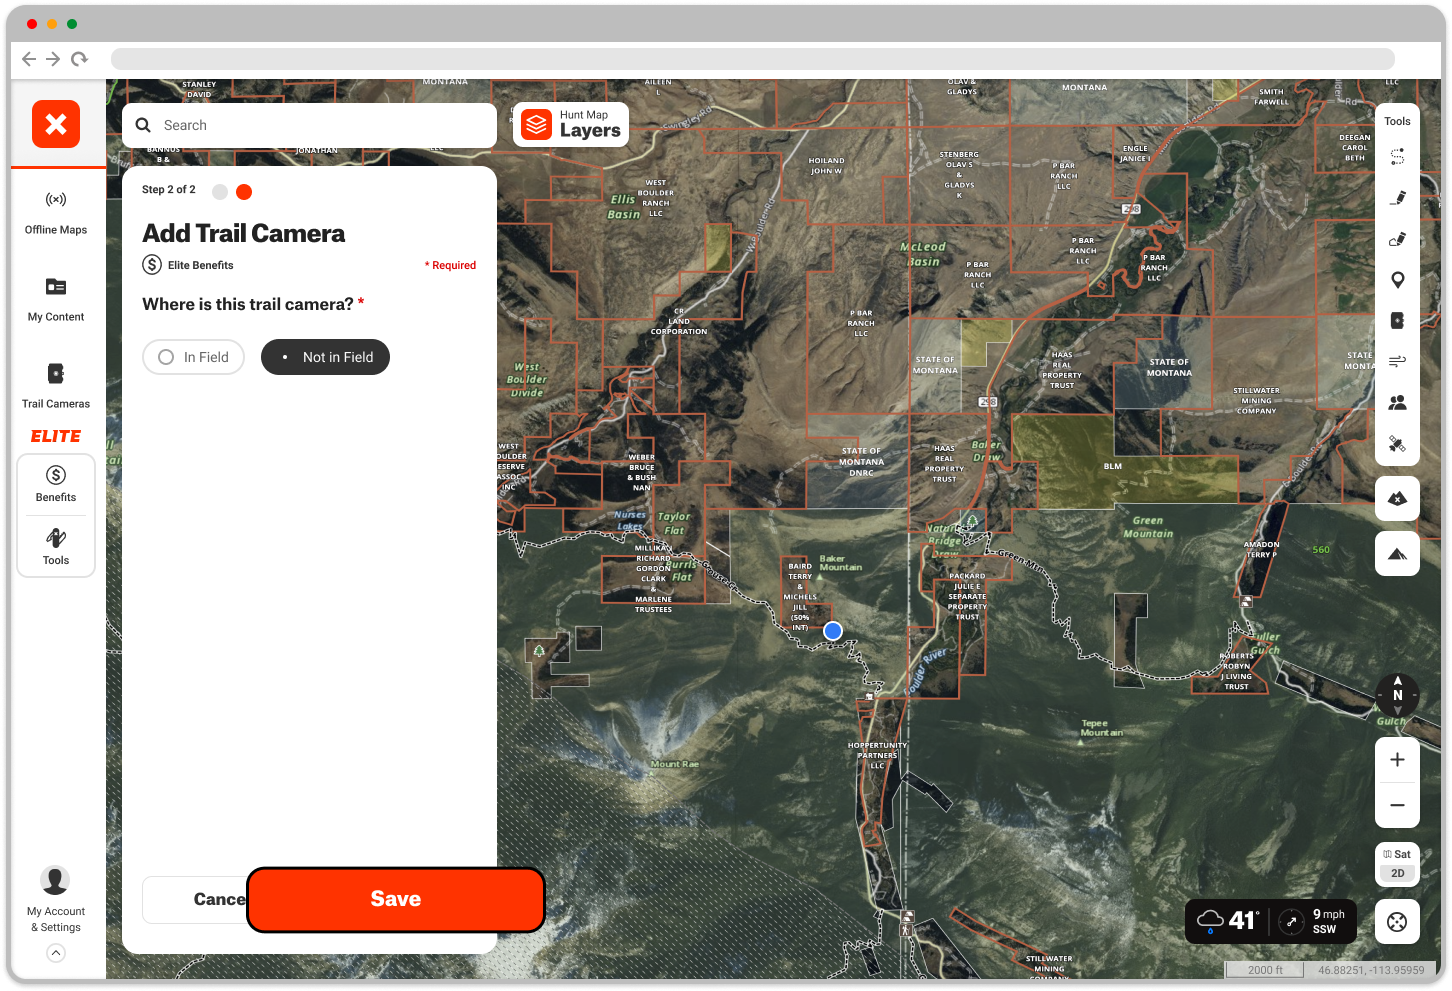Screen dimensions: 1452x991
Task: Select the Not in Field option
Action: [x=325, y=357]
